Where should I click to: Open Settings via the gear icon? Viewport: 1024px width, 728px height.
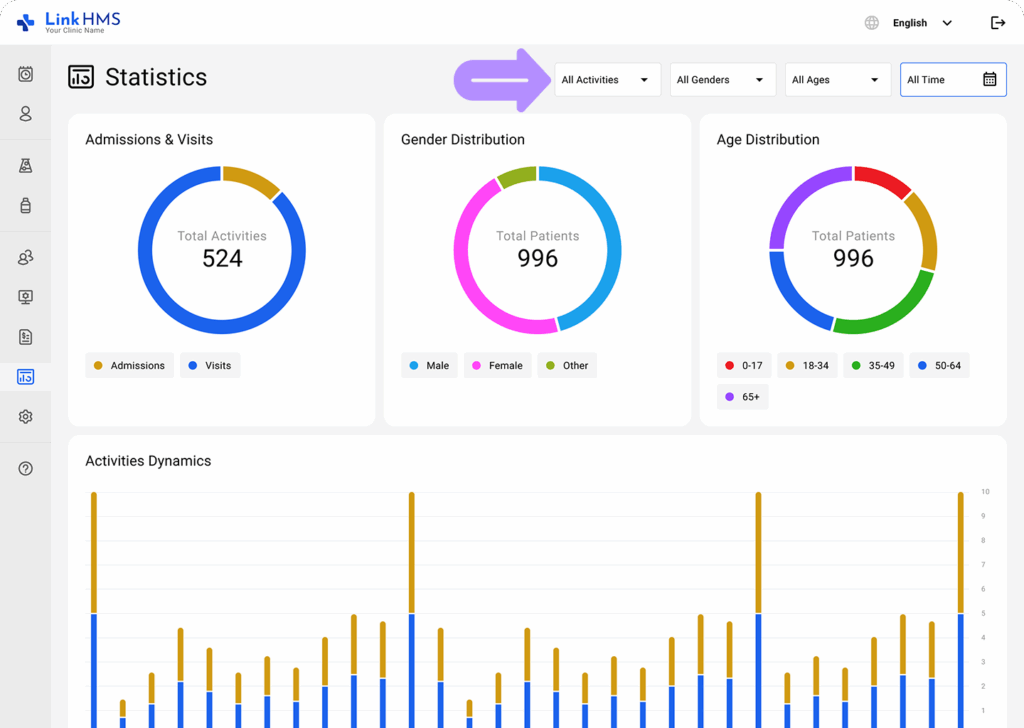tap(24, 416)
